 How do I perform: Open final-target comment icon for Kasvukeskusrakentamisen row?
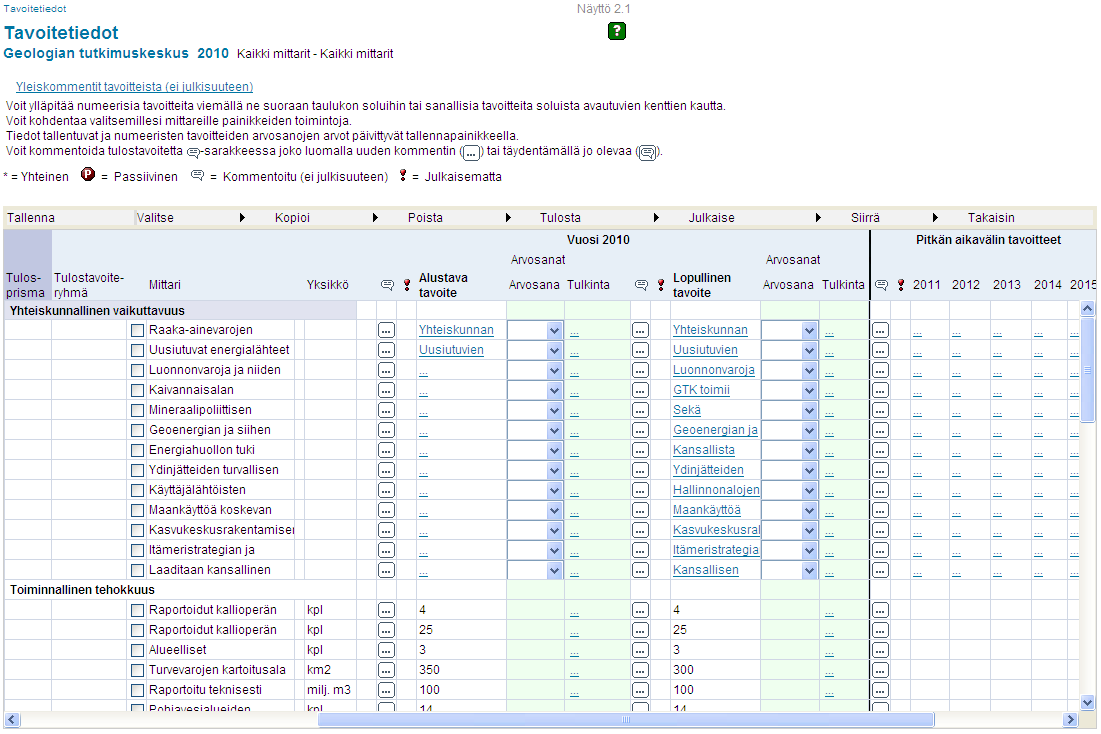point(640,530)
